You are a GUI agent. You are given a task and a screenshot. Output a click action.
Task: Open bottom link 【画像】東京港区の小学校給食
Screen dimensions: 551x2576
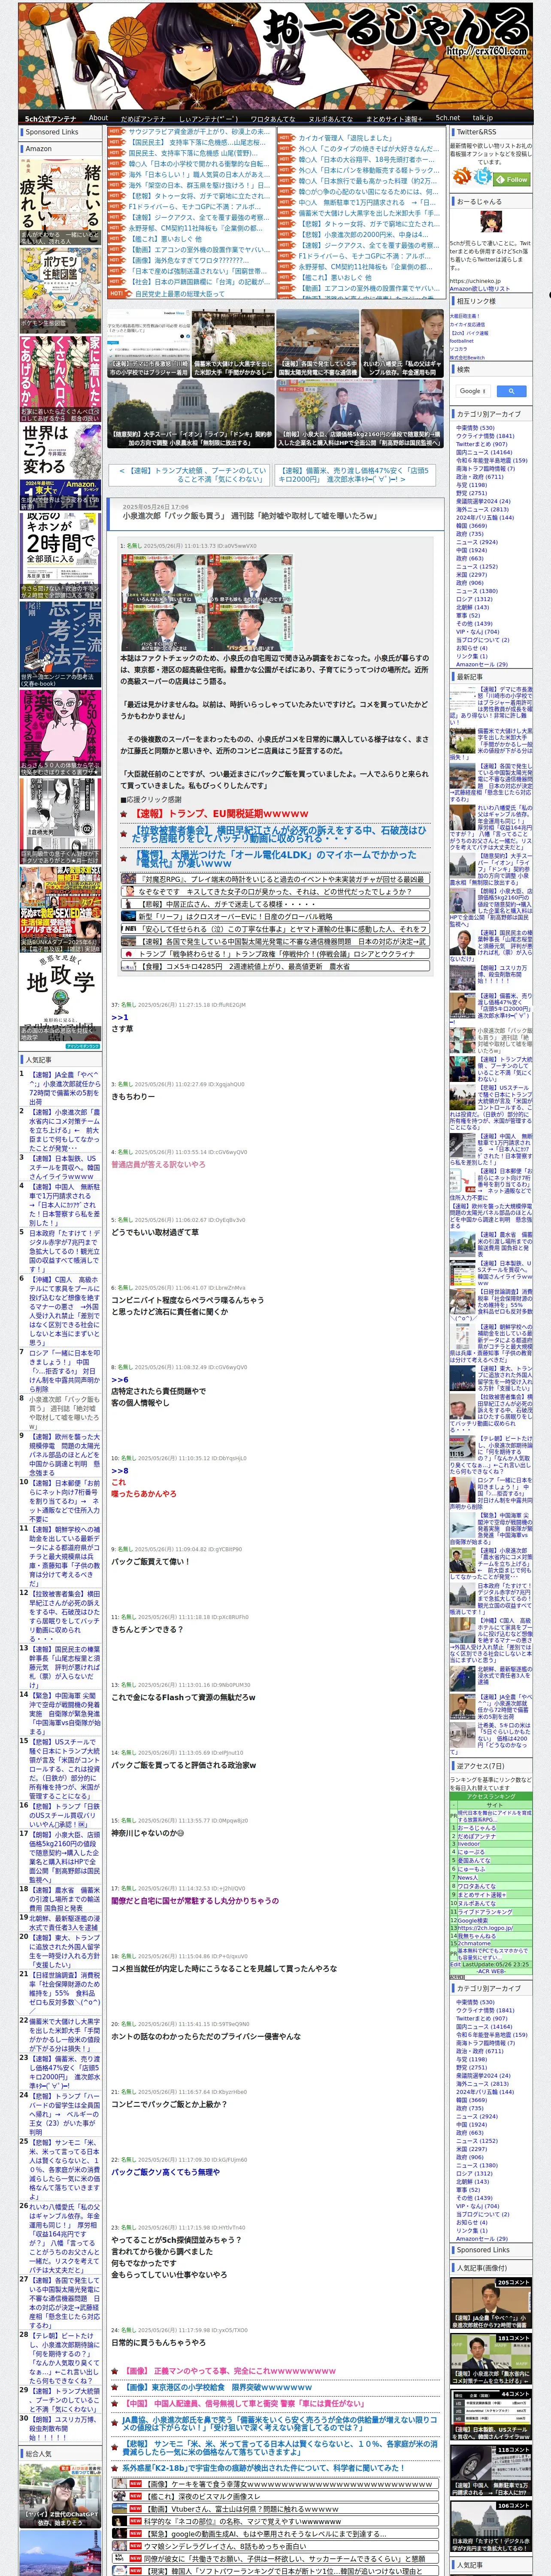click(217, 2387)
